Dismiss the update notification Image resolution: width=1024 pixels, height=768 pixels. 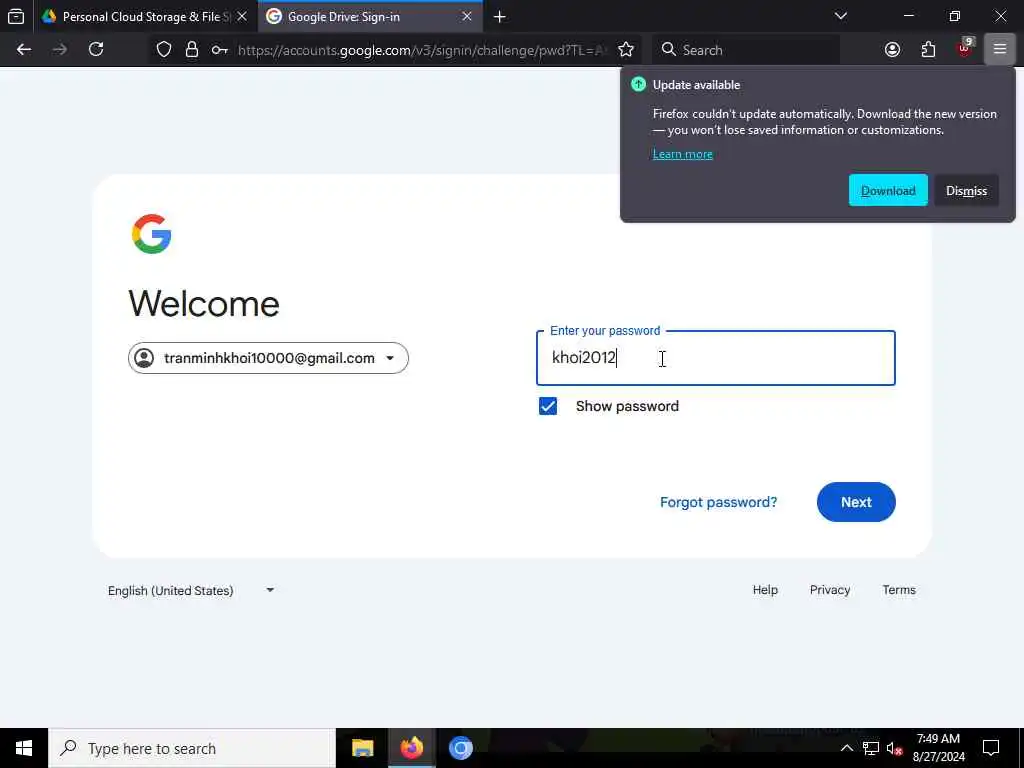coord(967,191)
